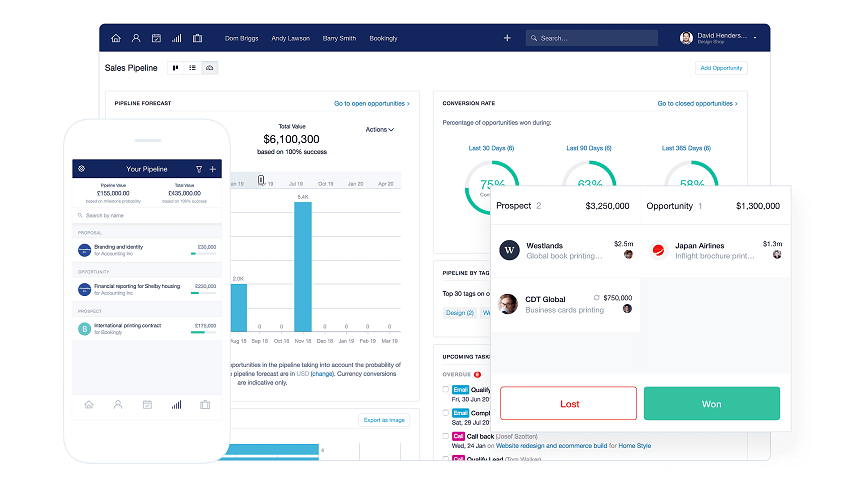Select the Last 365 Days conversion period
The image size is (856, 498).
coord(686,148)
